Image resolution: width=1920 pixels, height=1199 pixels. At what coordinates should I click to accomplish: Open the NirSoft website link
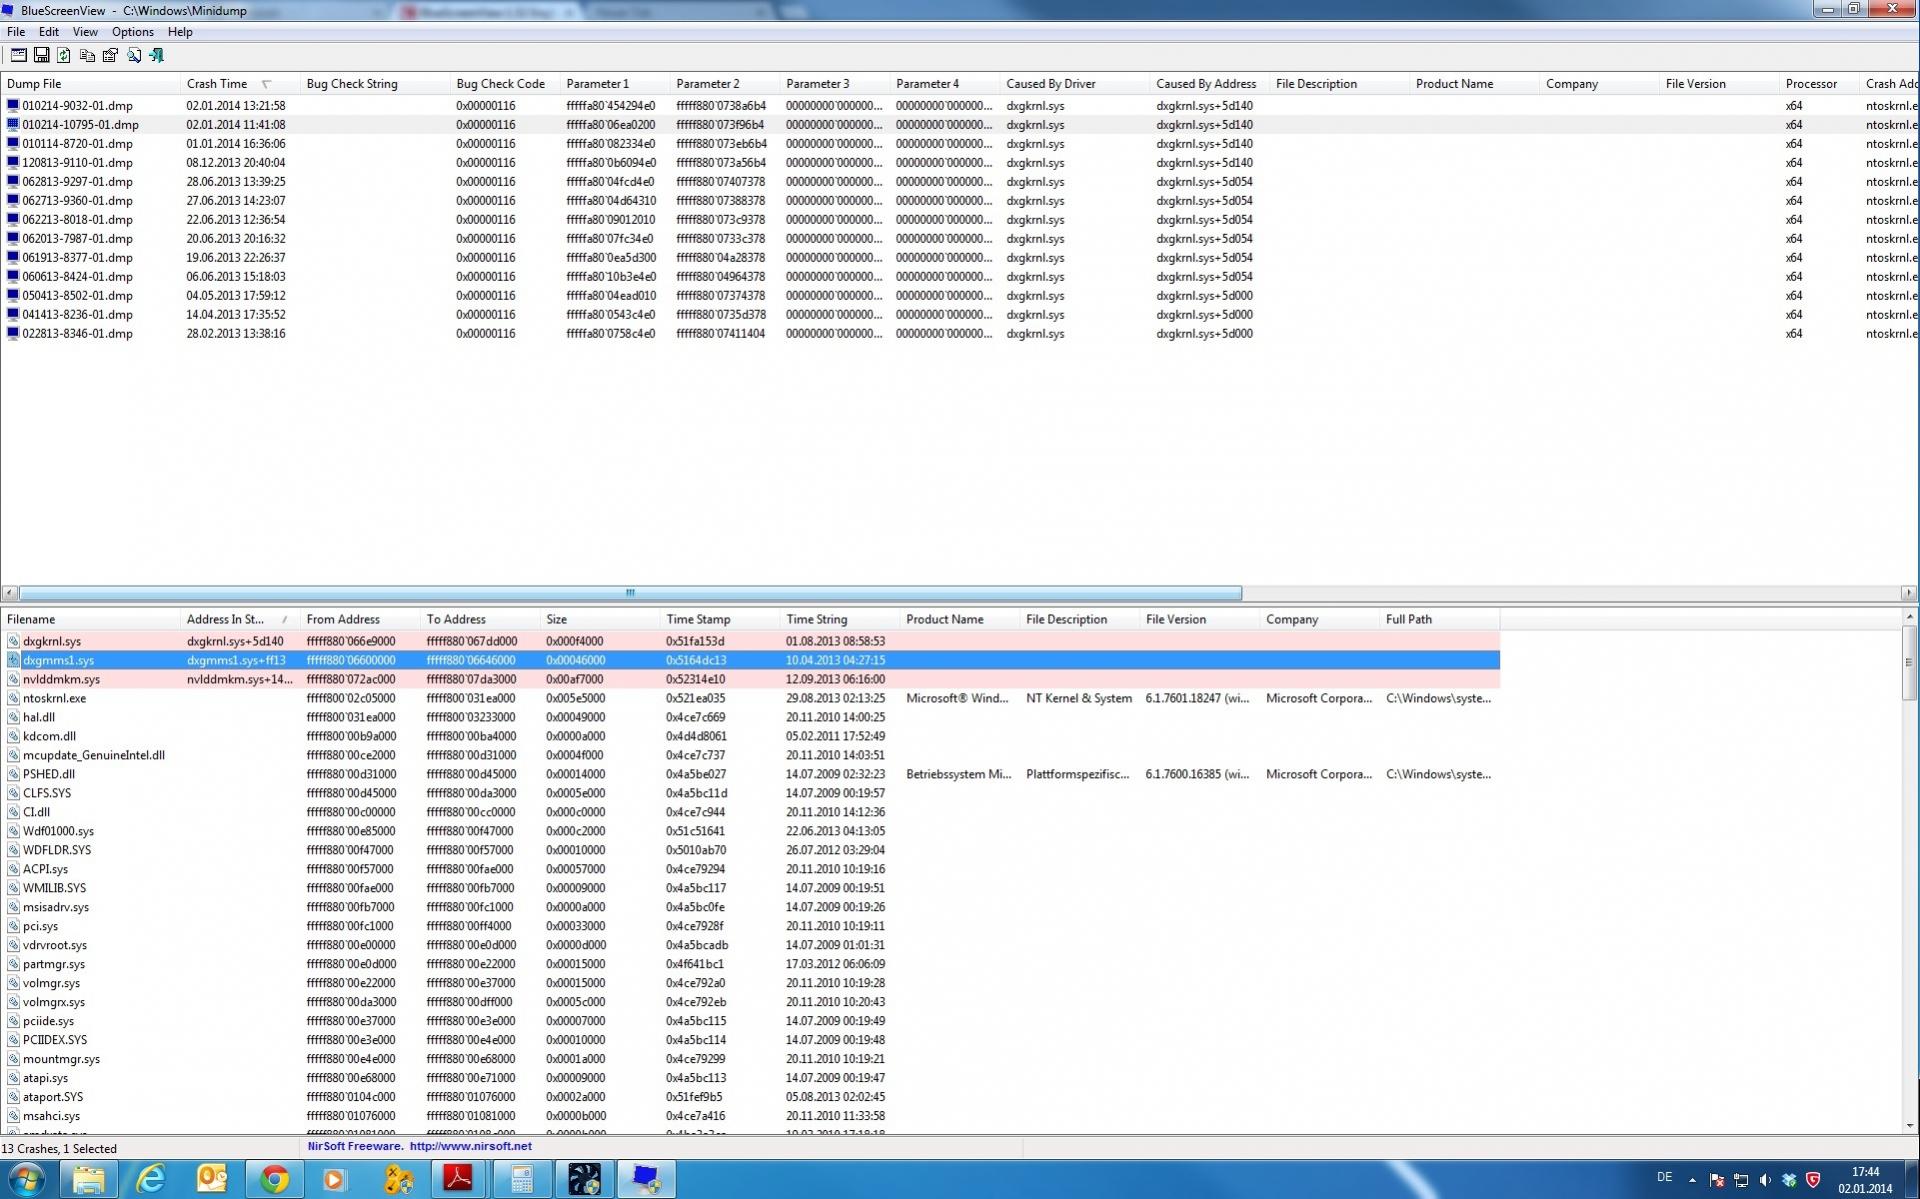[x=470, y=1147]
